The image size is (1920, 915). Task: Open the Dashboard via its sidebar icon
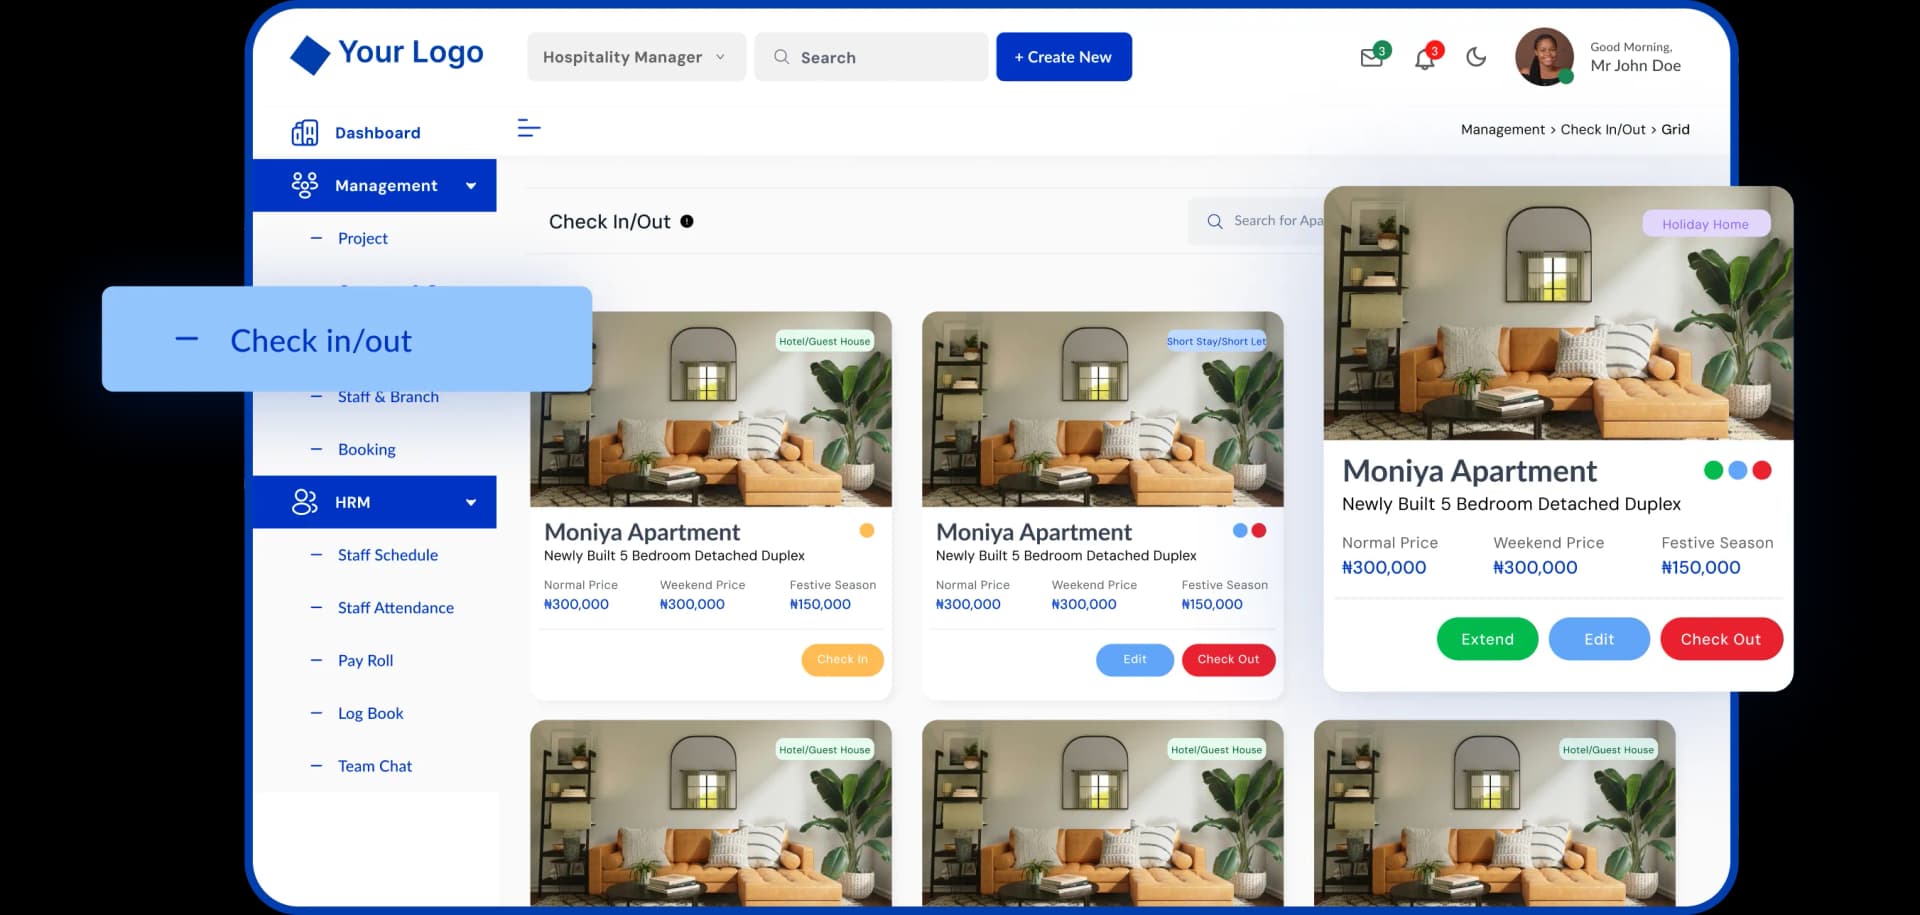[304, 131]
